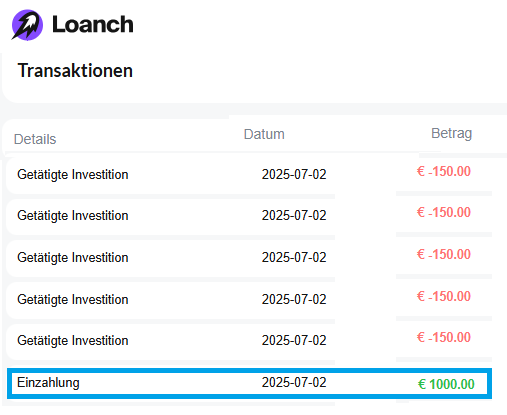Image resolution: width=507 pixels, height=415 pixels.
Task: Click the second row's red € -150.00 amount
Action: click(444, 212)
